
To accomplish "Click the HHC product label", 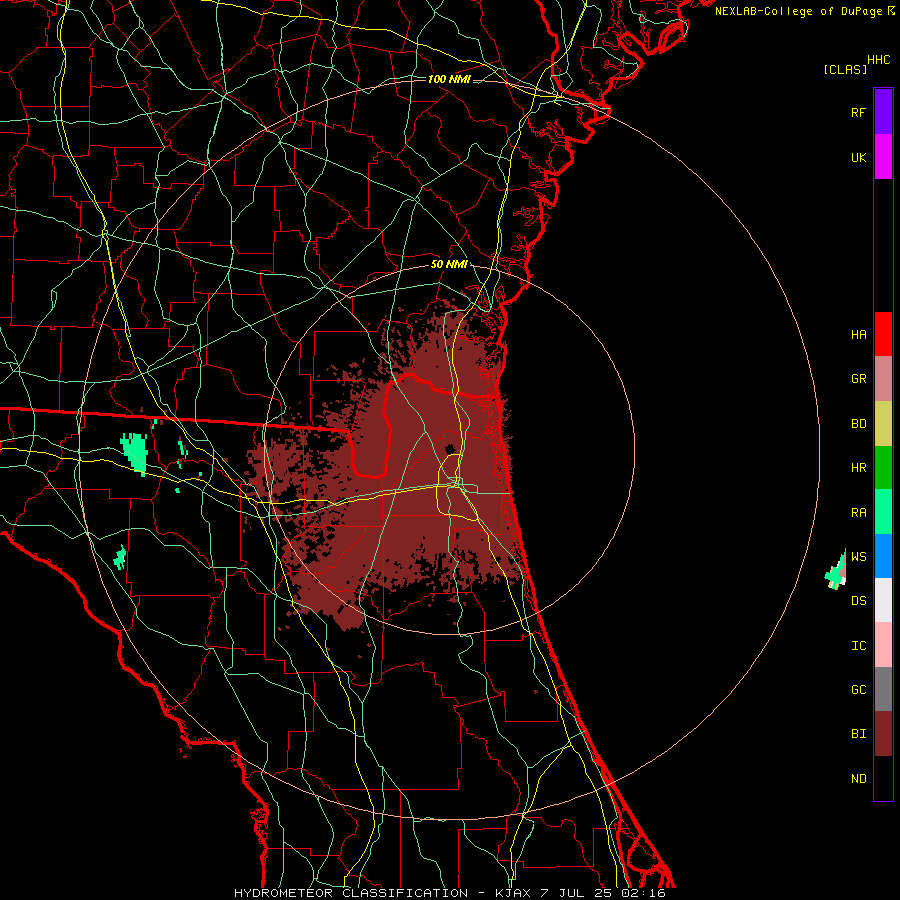I will point(879,60).
